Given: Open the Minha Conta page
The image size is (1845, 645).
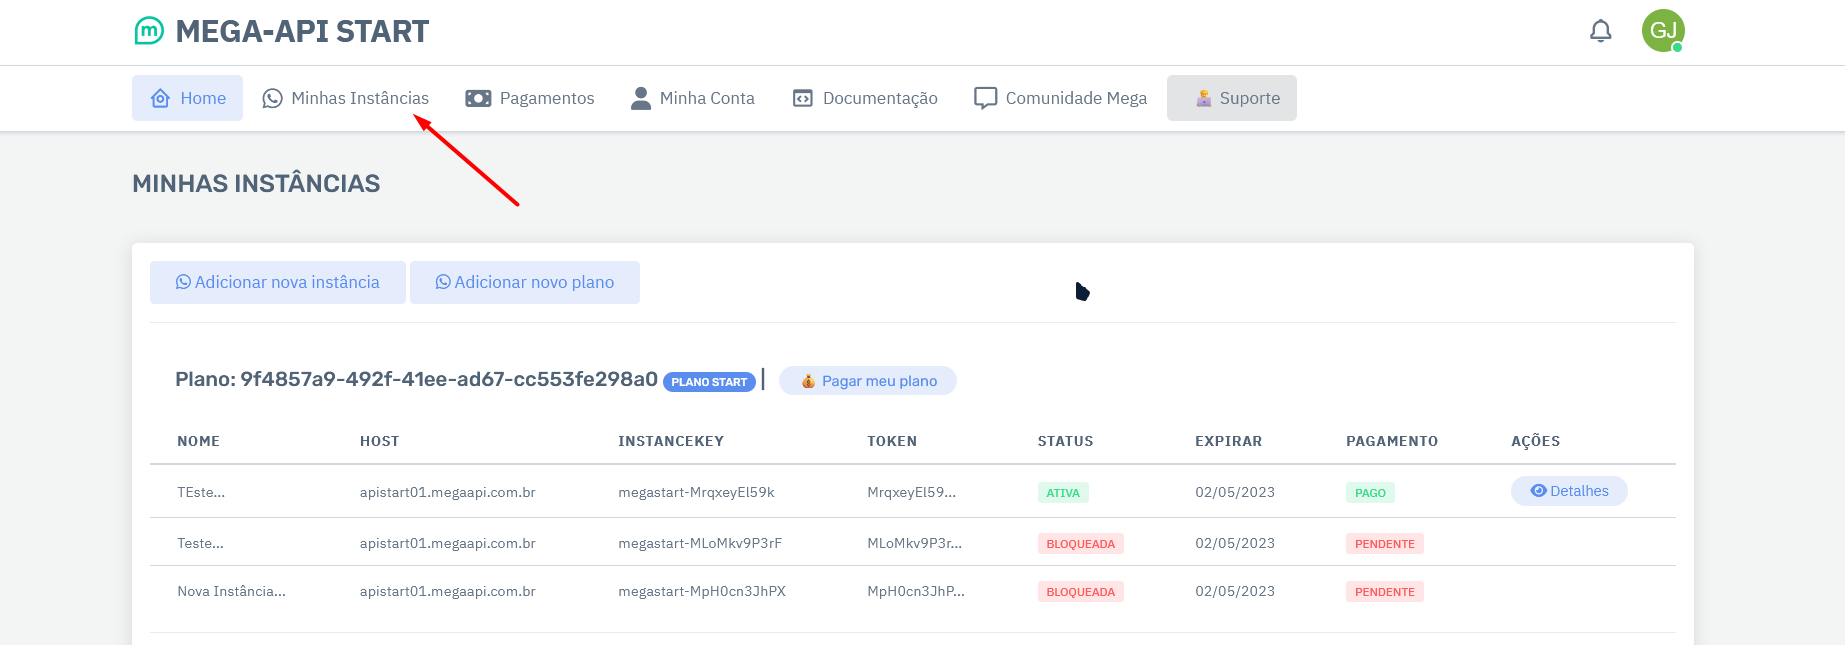Looking at the screenshot, I should click(707, 98).
